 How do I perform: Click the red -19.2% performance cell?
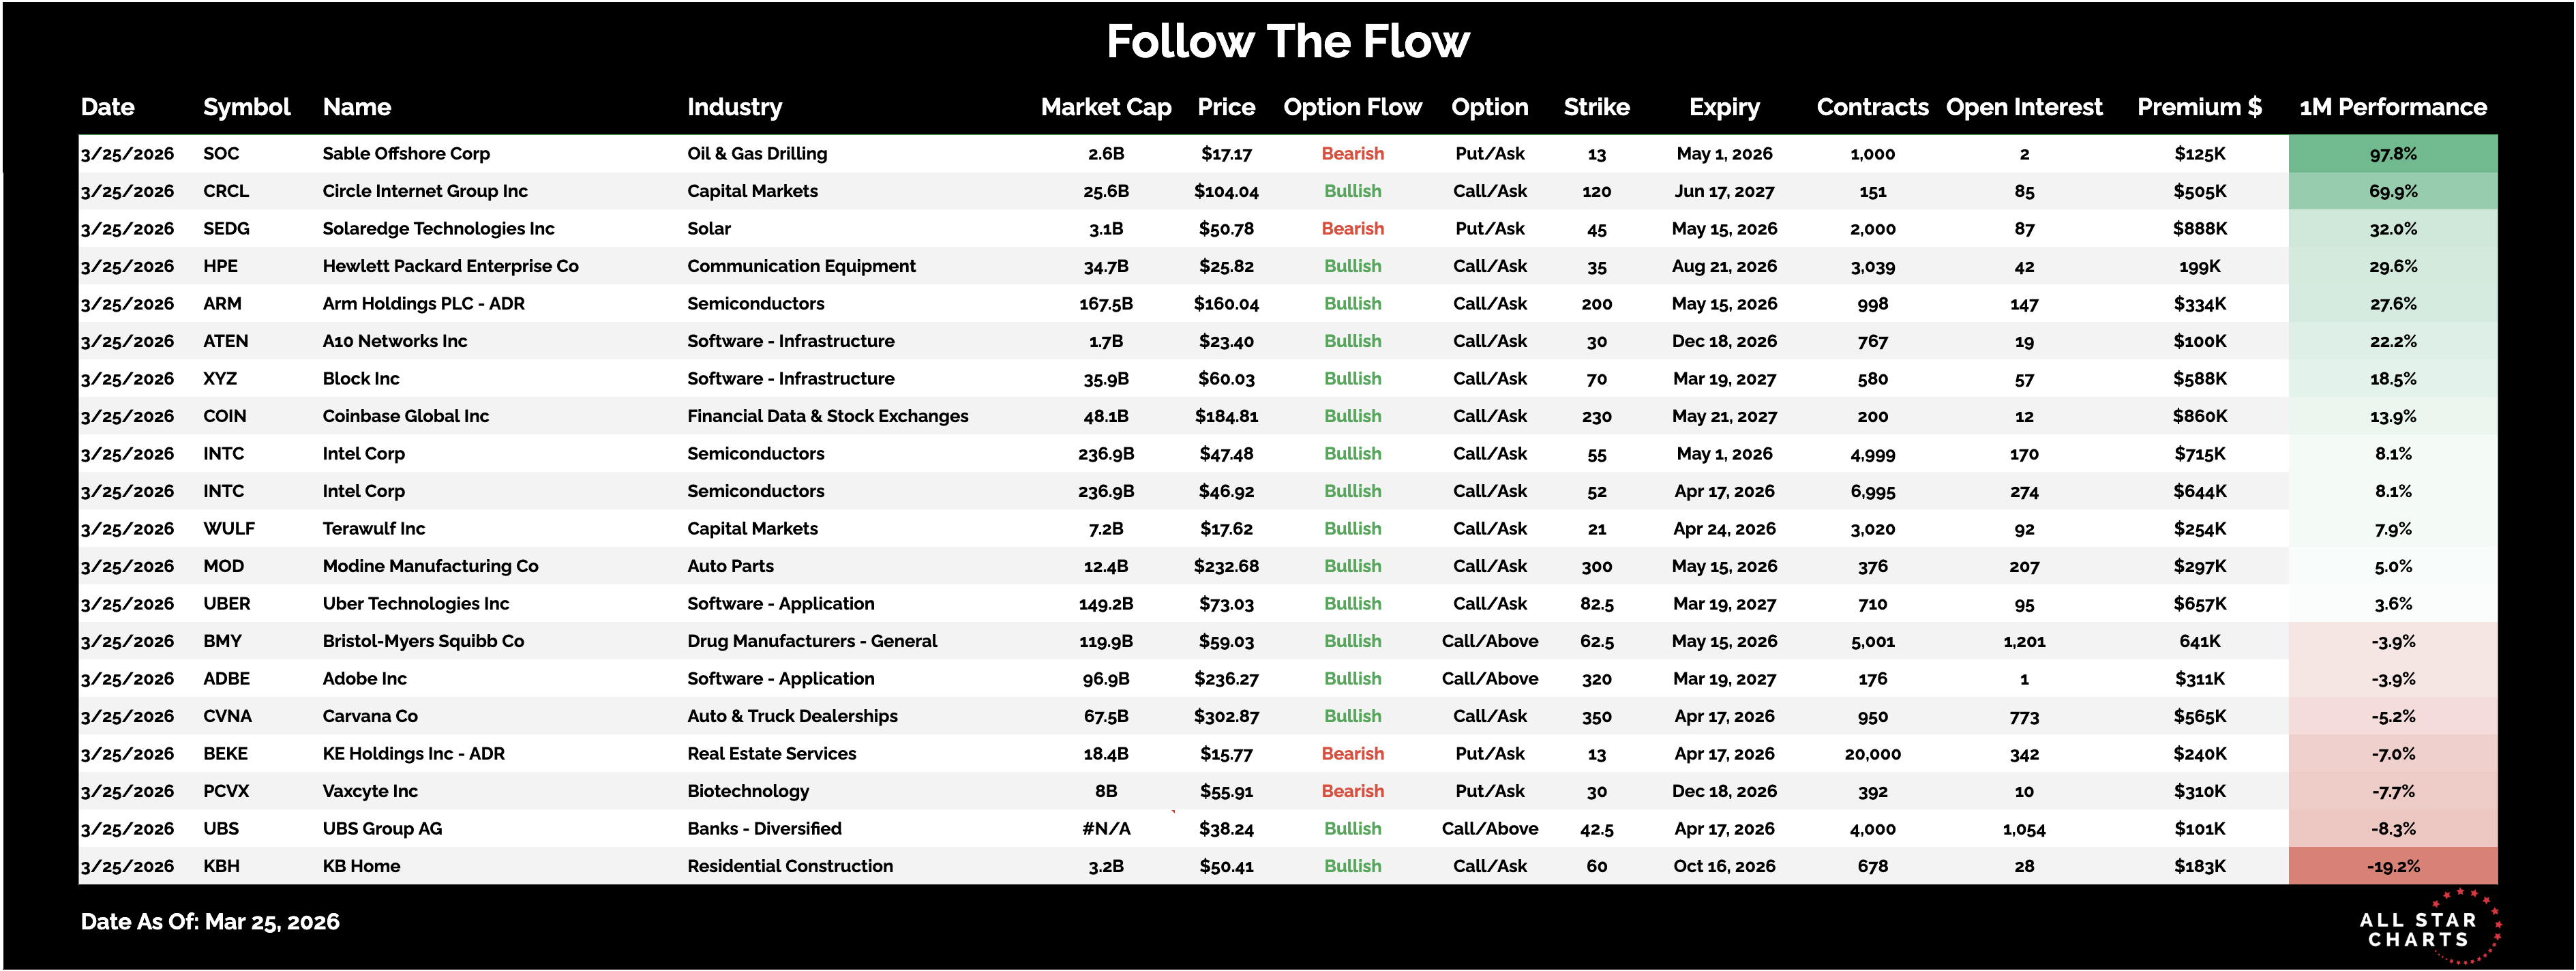(x=2392, y=866)
